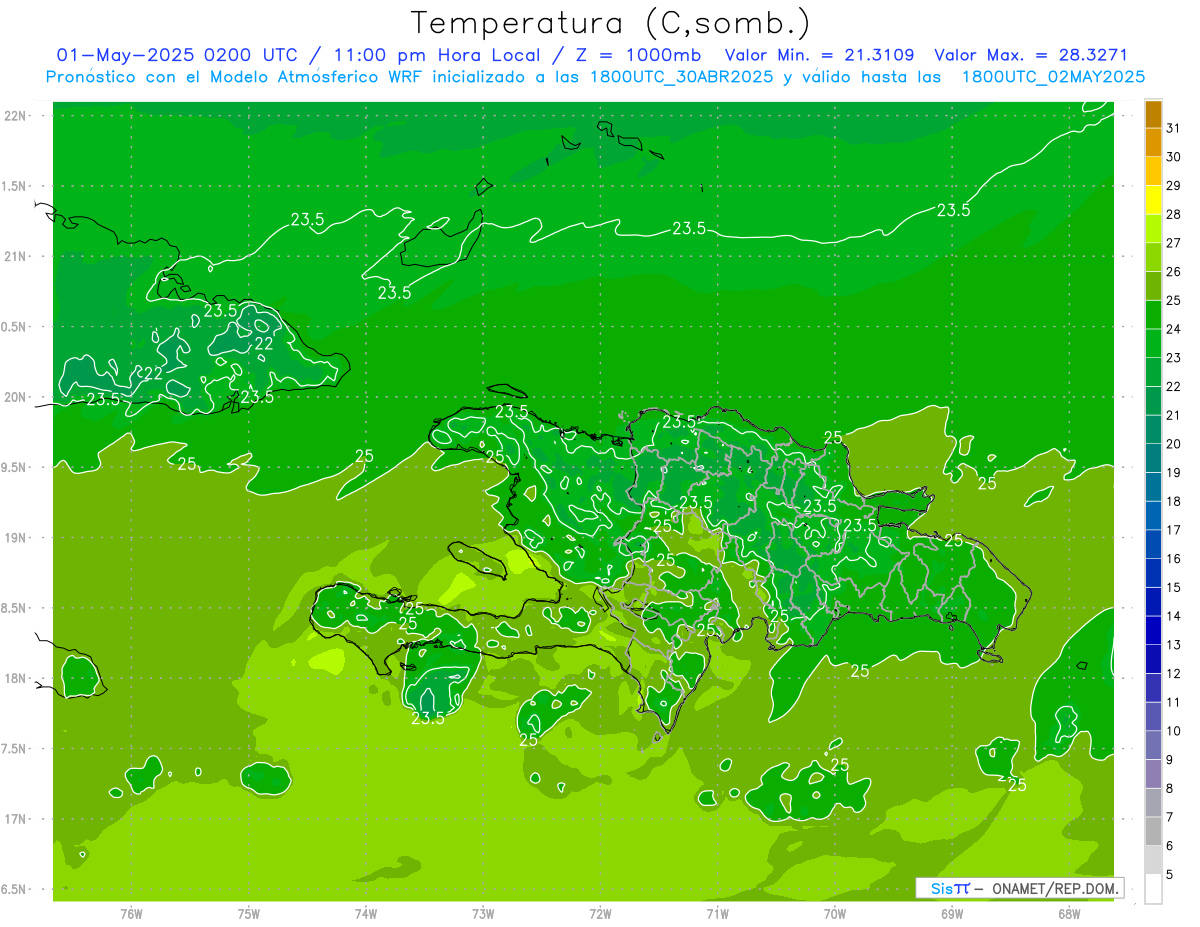Click the '76W' longitude axis label

(x=131, y=913)
